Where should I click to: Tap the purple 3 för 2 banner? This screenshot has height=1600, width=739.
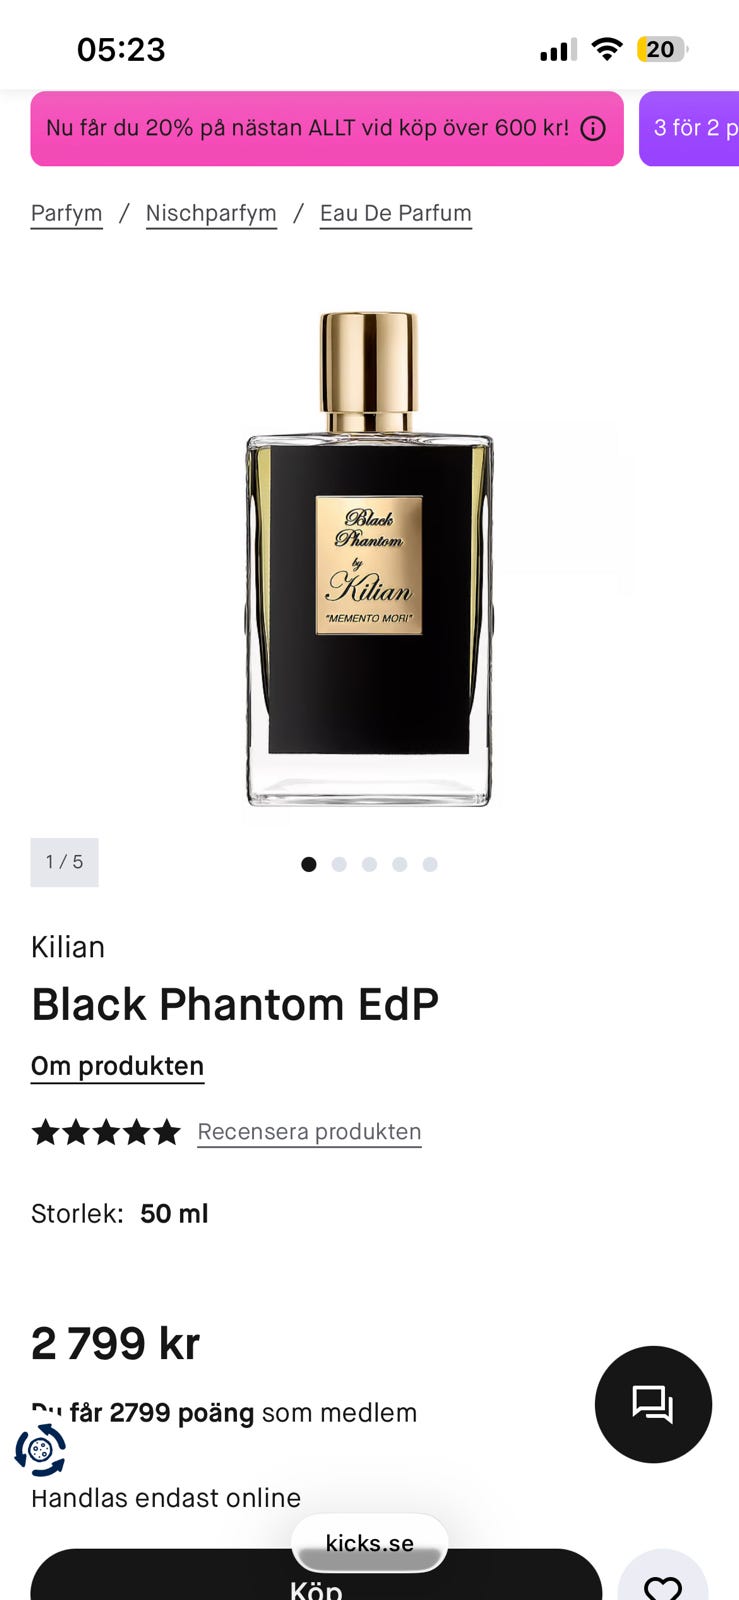690,128
